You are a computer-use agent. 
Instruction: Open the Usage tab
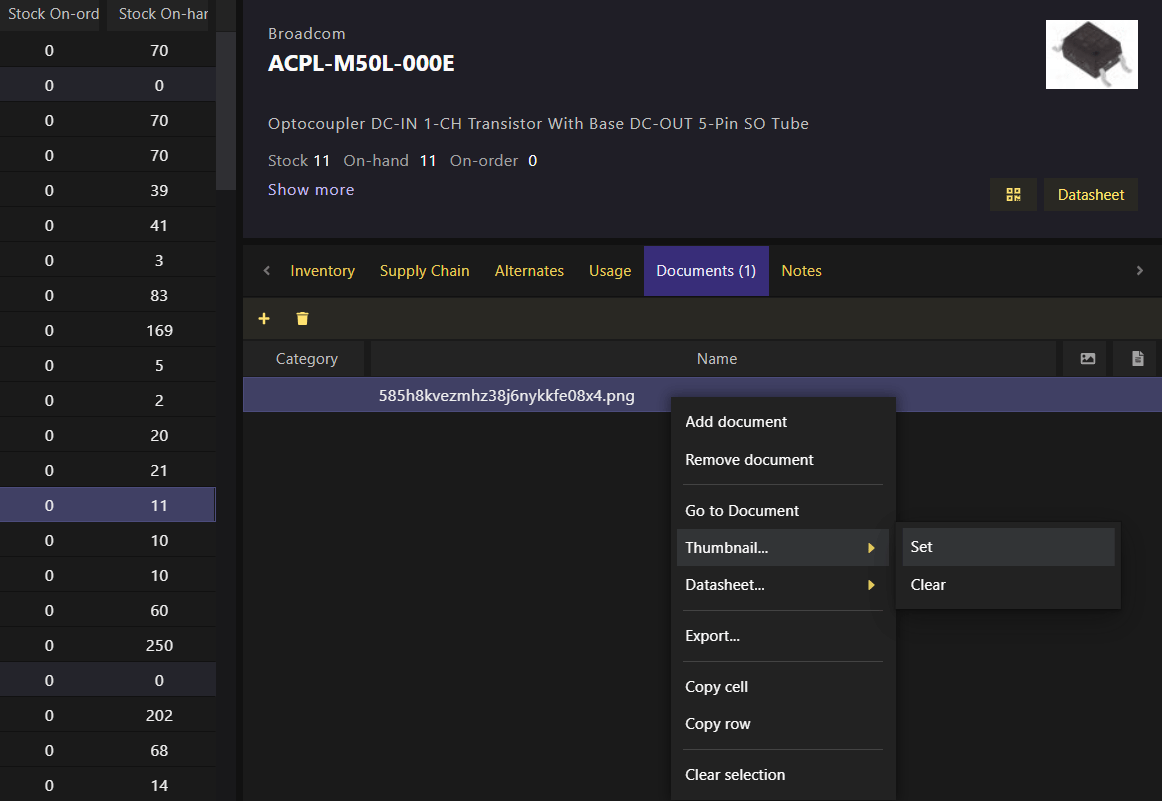[x=610, y=271]
